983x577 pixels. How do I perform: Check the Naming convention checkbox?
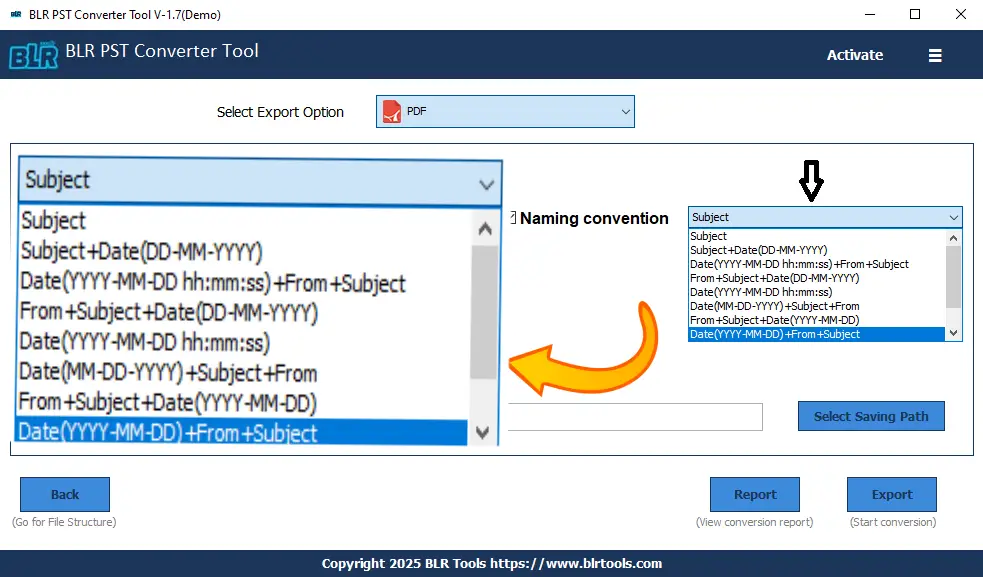pos(513,218)
